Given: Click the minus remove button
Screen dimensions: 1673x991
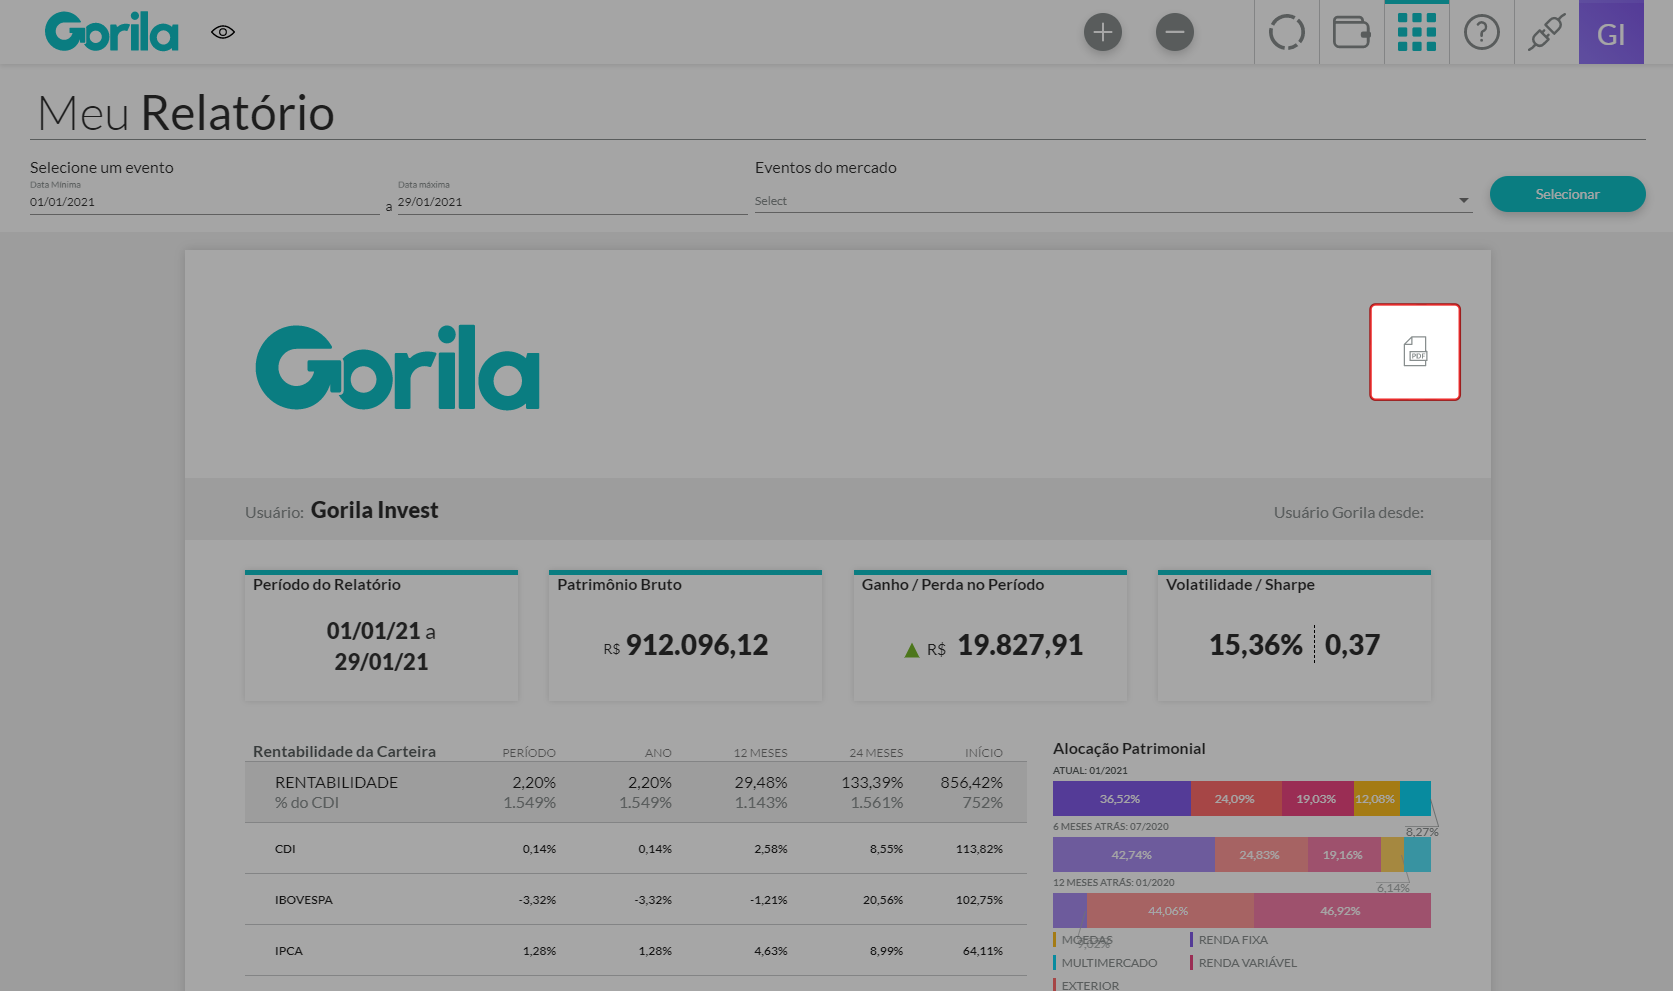Looking at the screenshot, I should [1175, 32].
